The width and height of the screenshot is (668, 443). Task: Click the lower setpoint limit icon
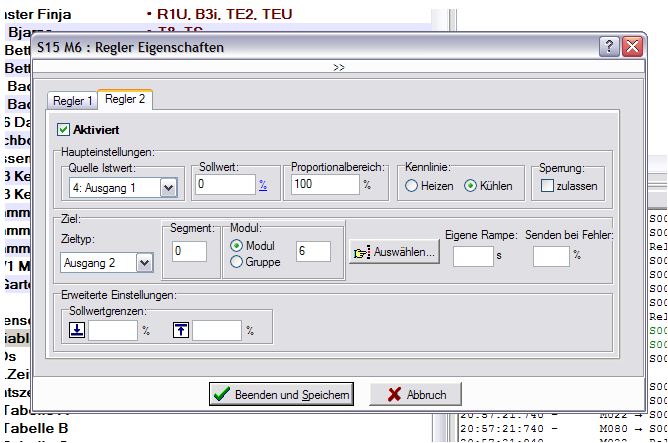click(x=76, y=330)
